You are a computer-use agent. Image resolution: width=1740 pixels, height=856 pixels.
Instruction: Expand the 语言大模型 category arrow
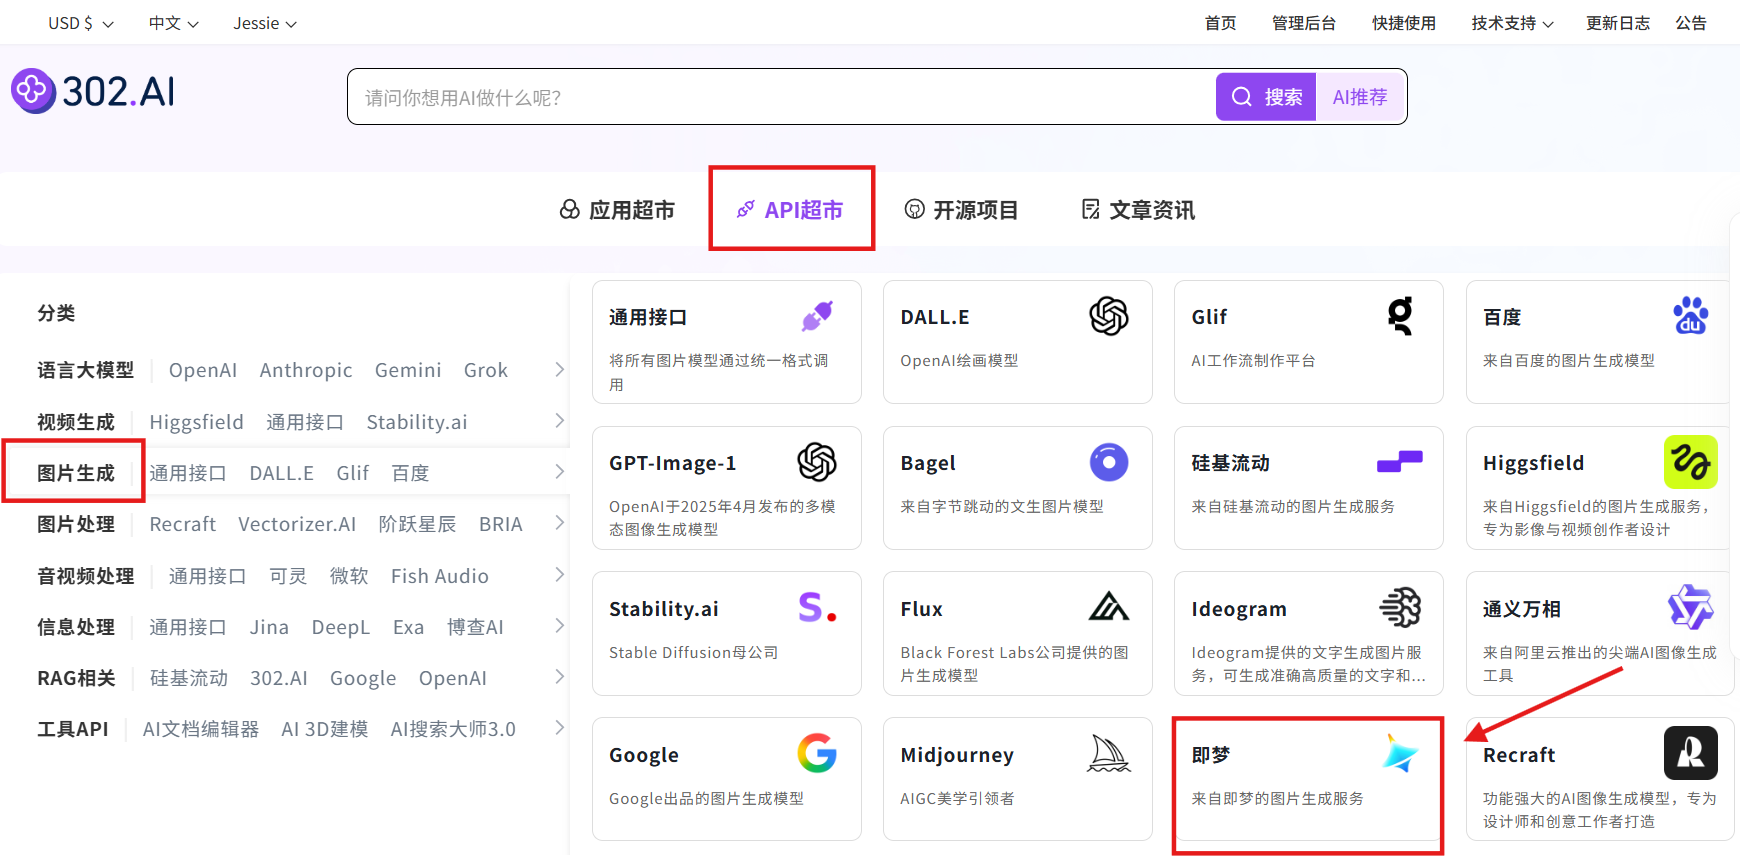[560, 369]
